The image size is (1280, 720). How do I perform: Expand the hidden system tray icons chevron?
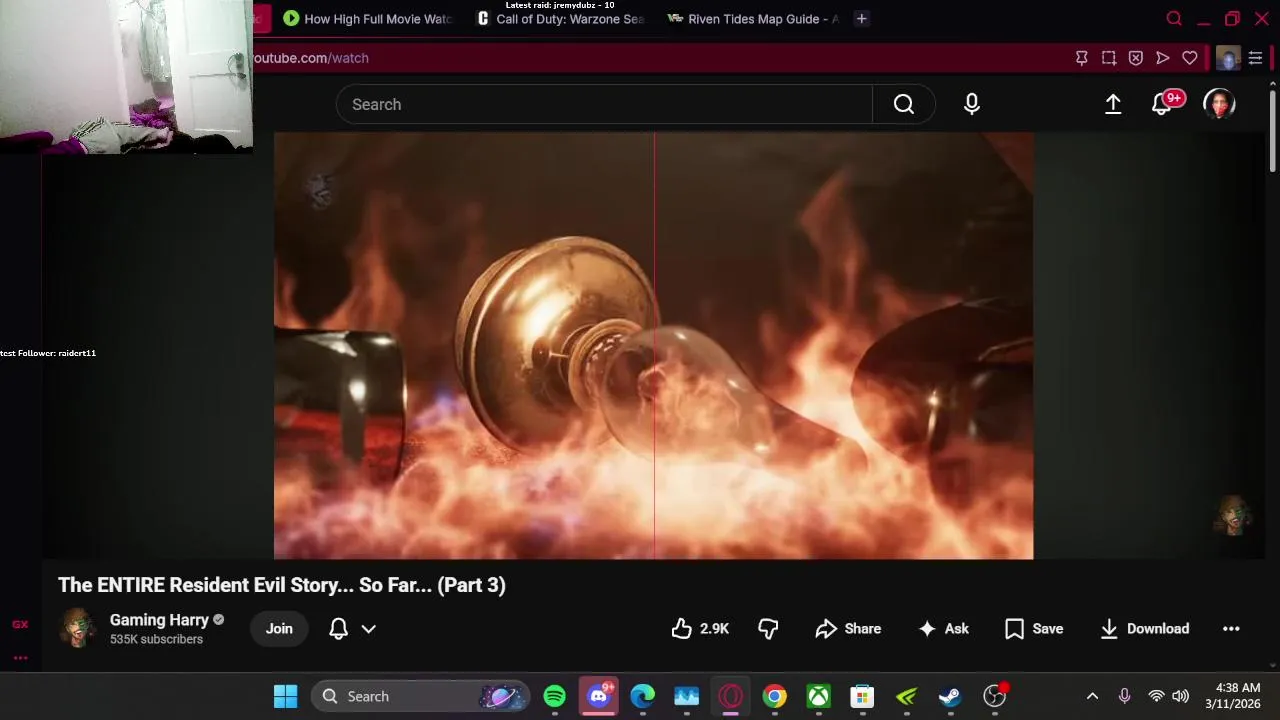[x=1092, y=696]
